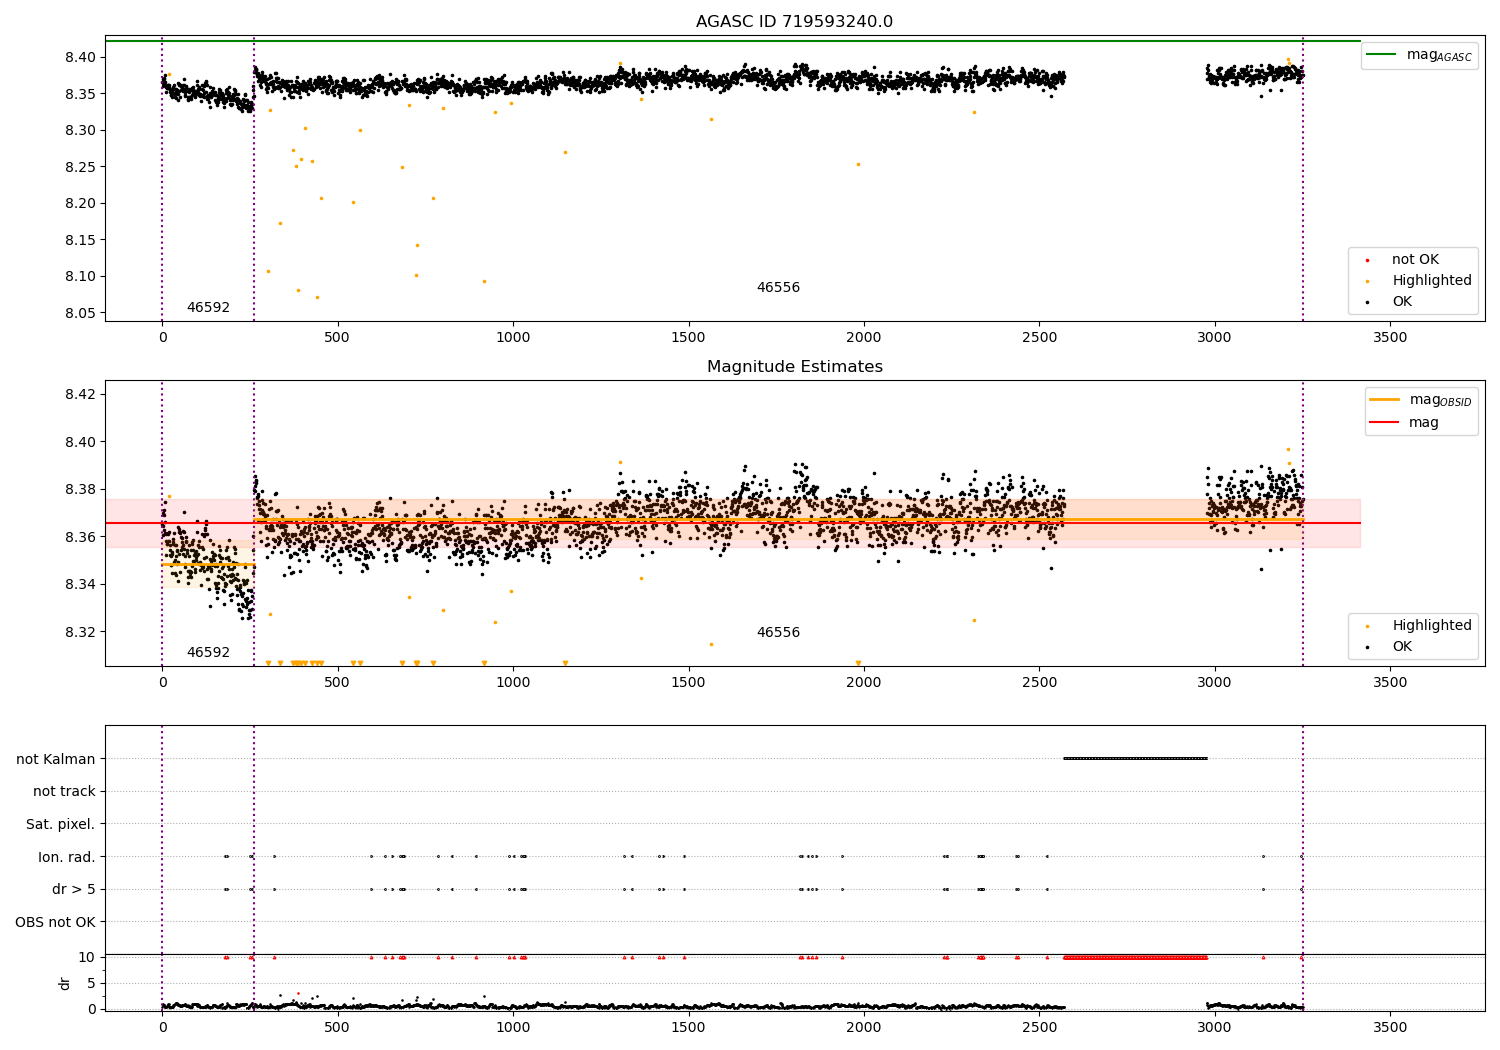This screenshot has width=1500, height=1050.
Task: Click the 'OBS not OK' row label
Action: 56,922
